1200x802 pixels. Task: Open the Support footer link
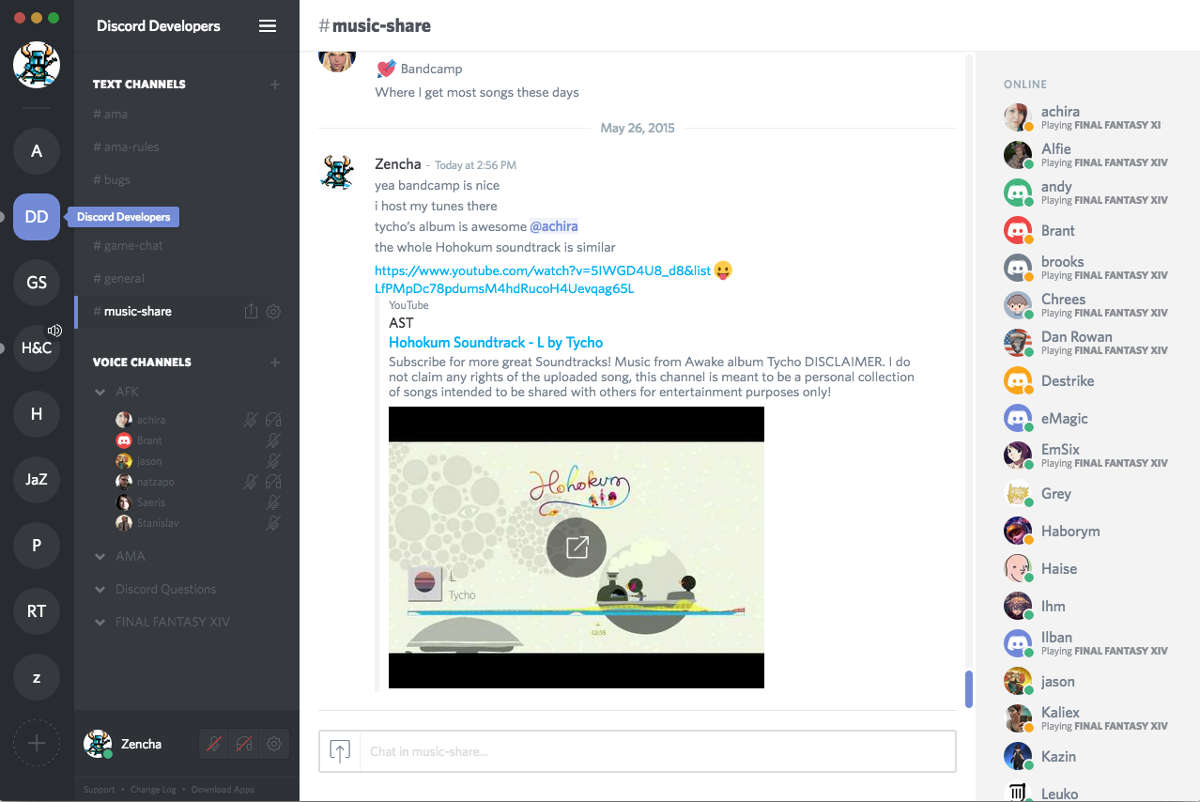point(99,790)
